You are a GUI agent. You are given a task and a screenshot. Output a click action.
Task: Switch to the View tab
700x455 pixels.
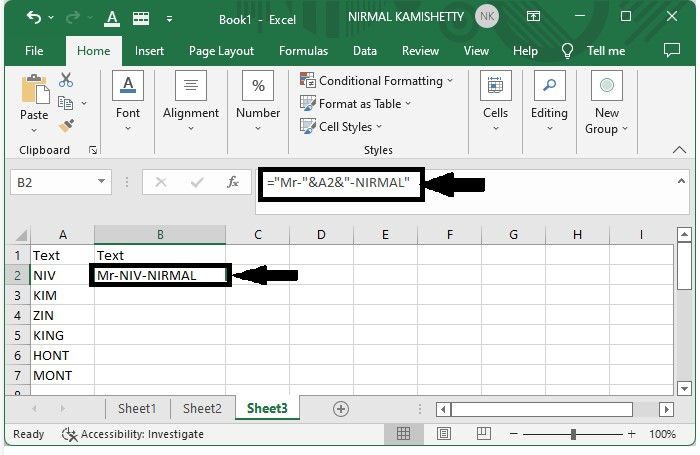[x=476, y=51]
